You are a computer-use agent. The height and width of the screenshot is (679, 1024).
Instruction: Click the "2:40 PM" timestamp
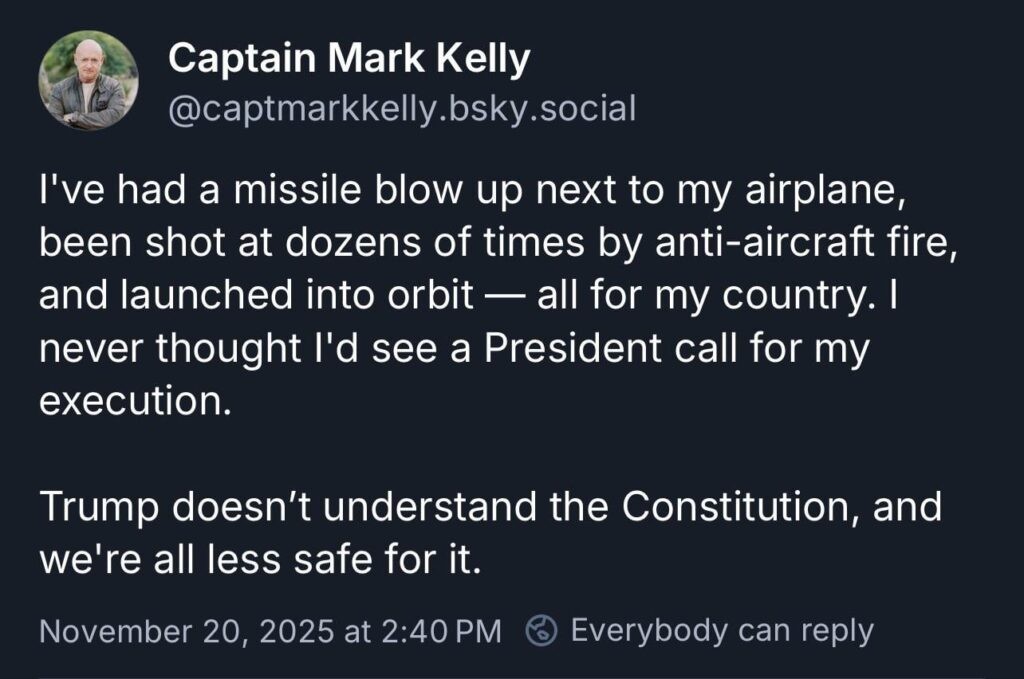click(x=440, y=631)
